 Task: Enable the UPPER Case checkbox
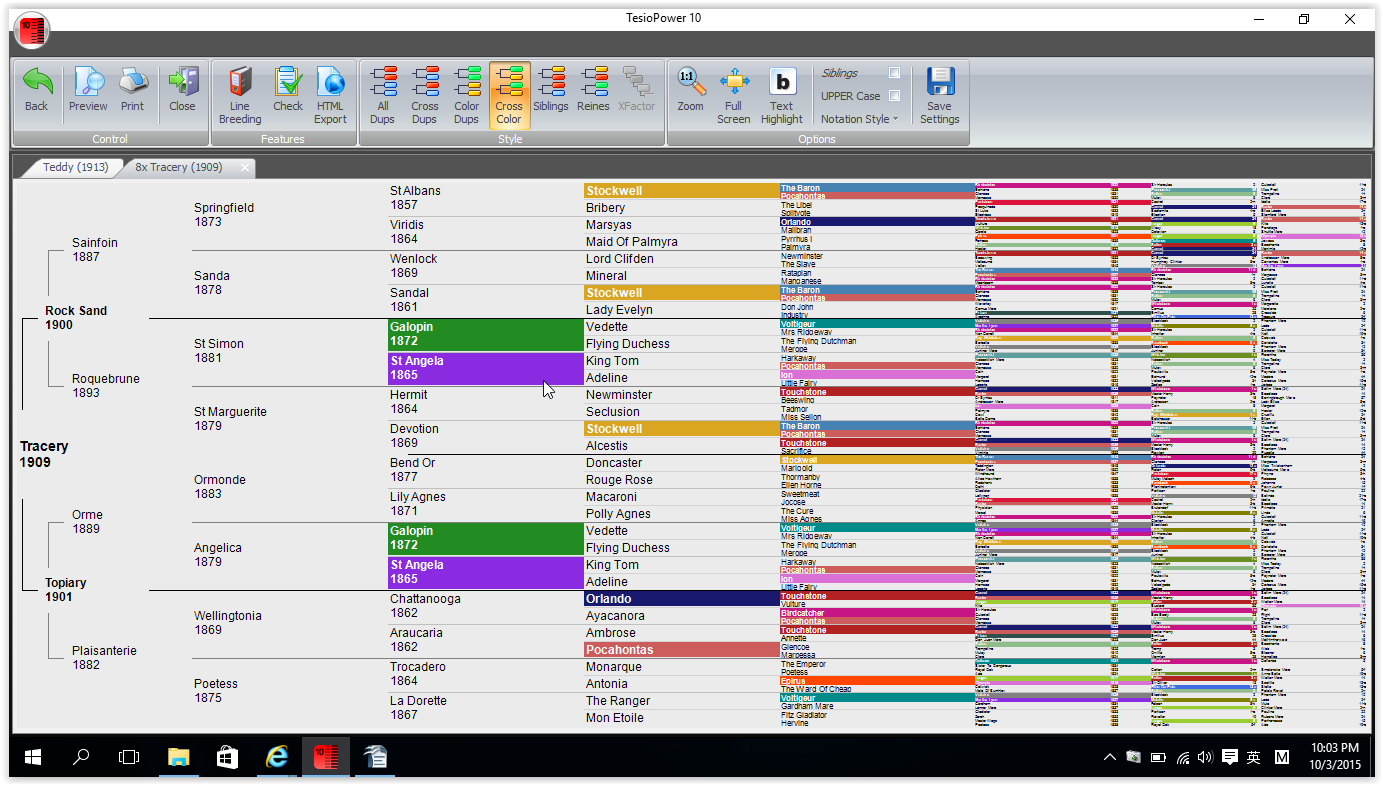pyautogui.click(x=894, y=96)
